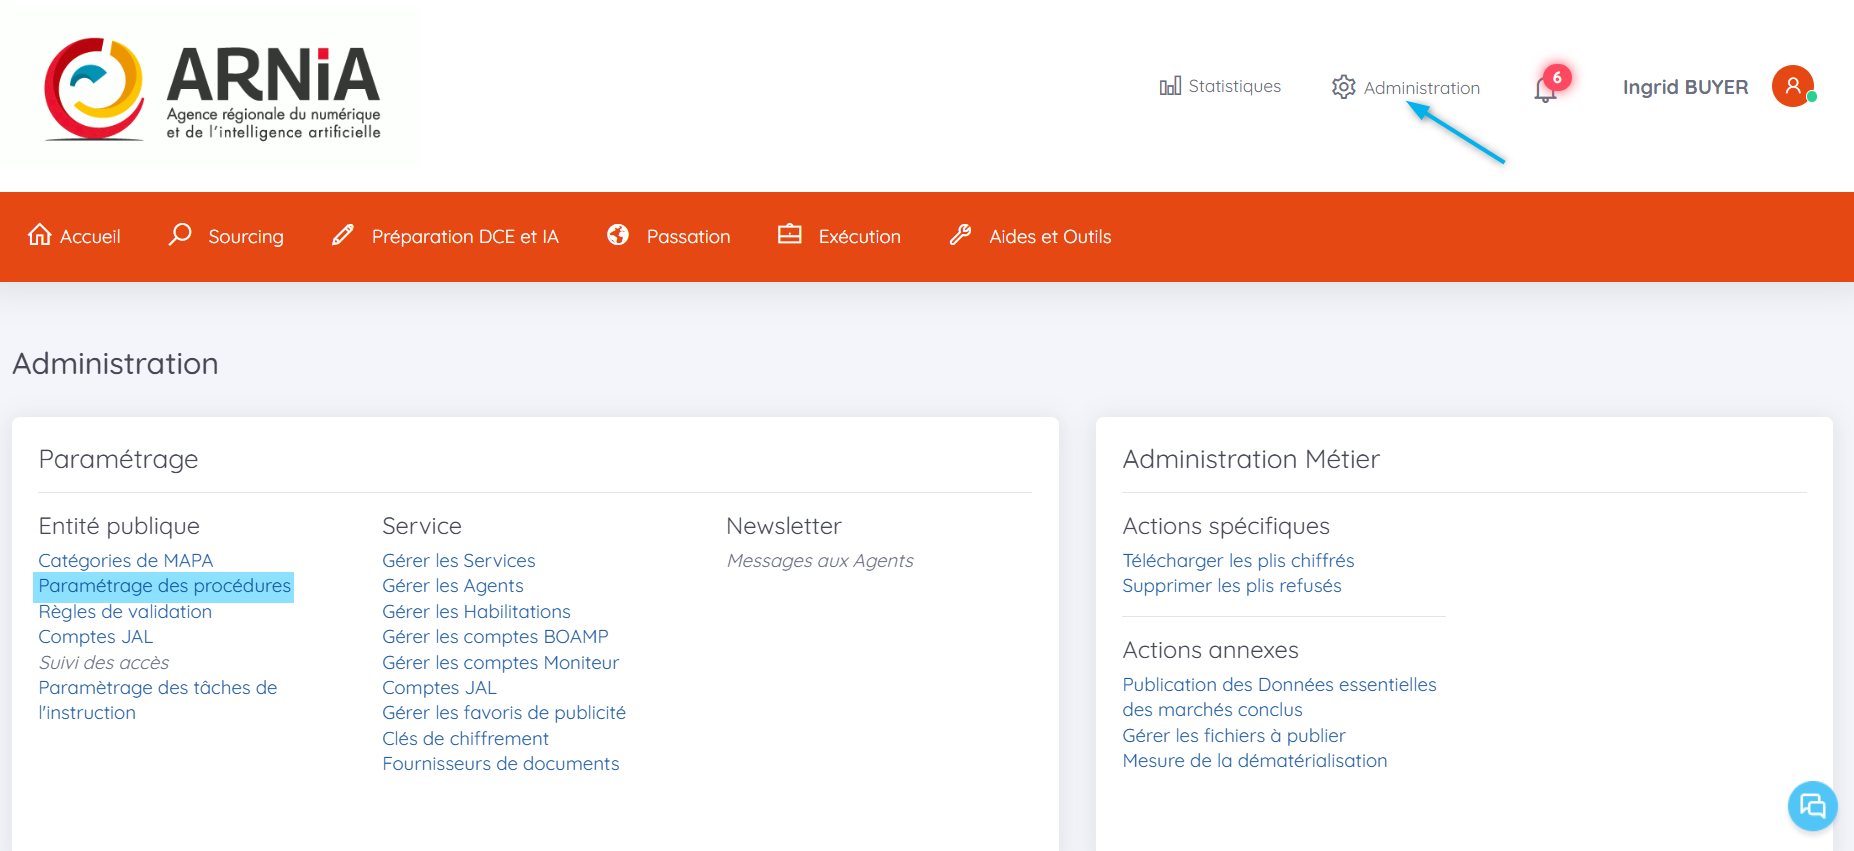The width and height of the screenshot is (1854, 851).
Task: Open the chat bubble widget
Action: point(1811,805)
